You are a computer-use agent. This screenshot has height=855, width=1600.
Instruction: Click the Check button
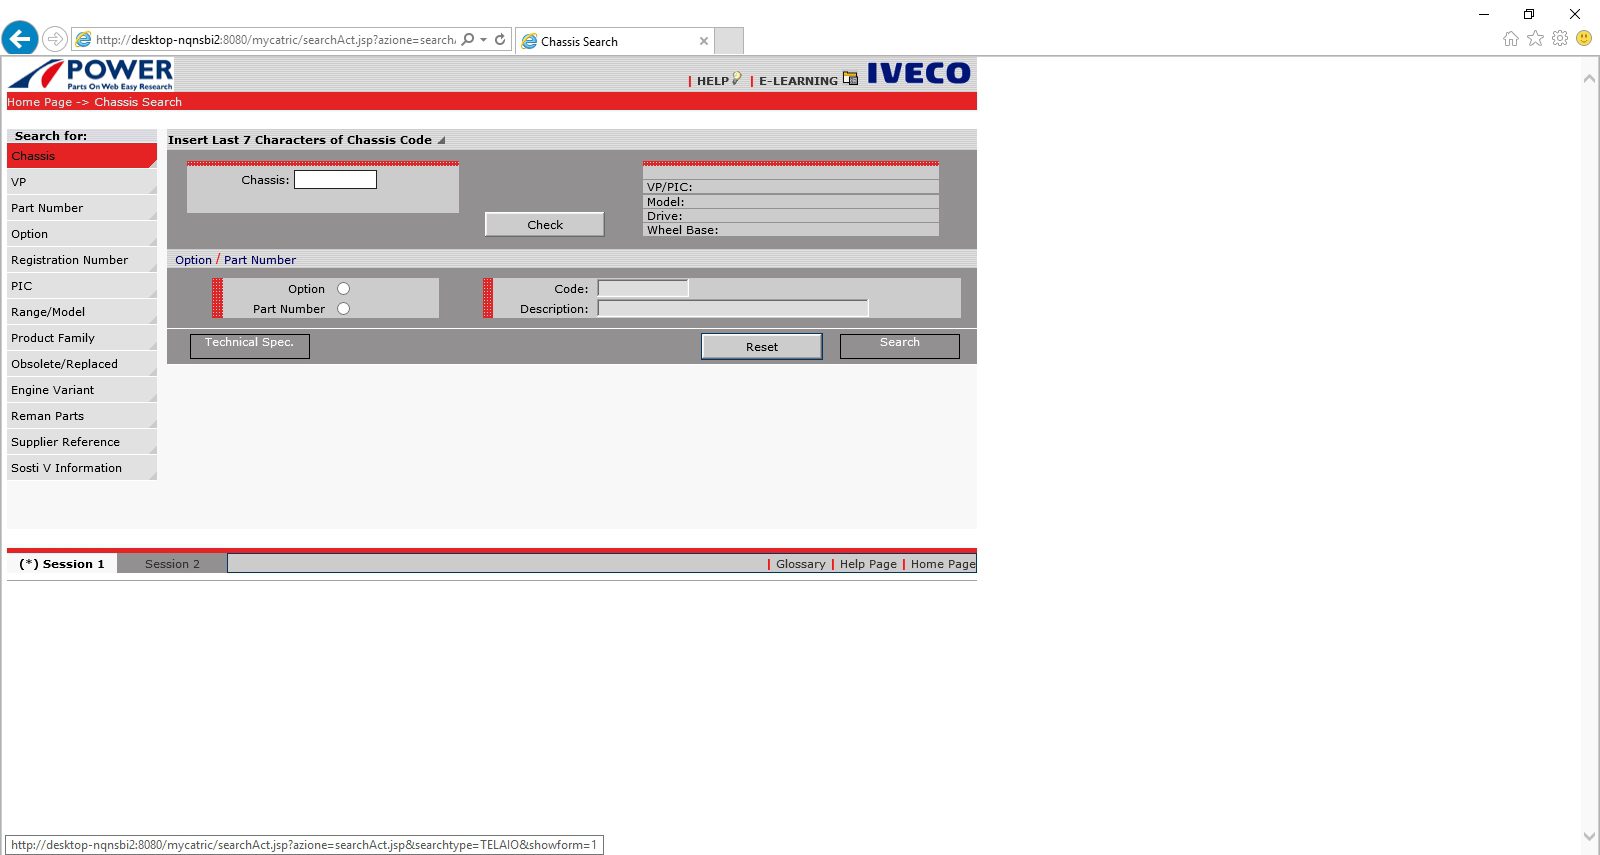(x=545, y=224)
